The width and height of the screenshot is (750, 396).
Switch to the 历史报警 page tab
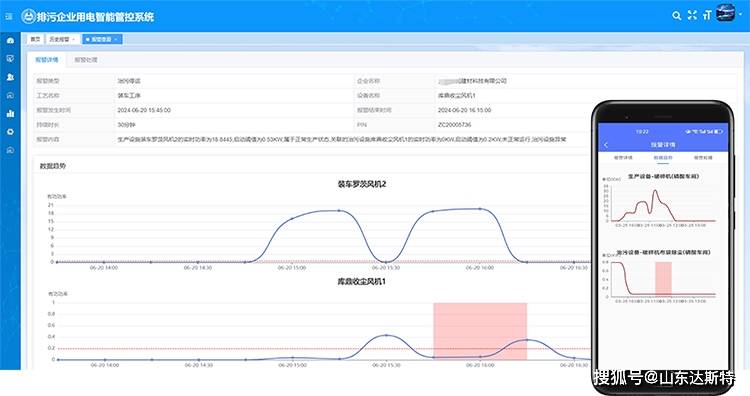pyautogui.click(x=62, y=39)
